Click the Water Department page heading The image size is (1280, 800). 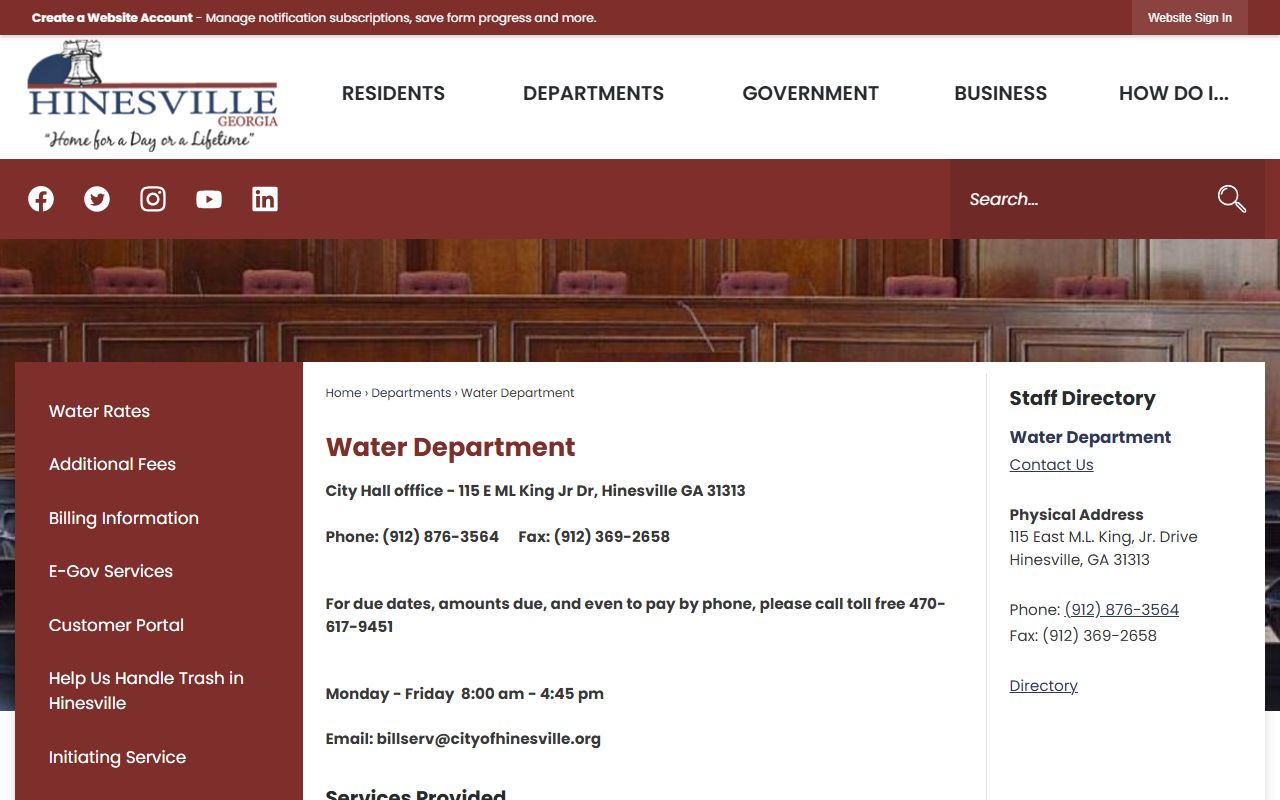point(450,447)
